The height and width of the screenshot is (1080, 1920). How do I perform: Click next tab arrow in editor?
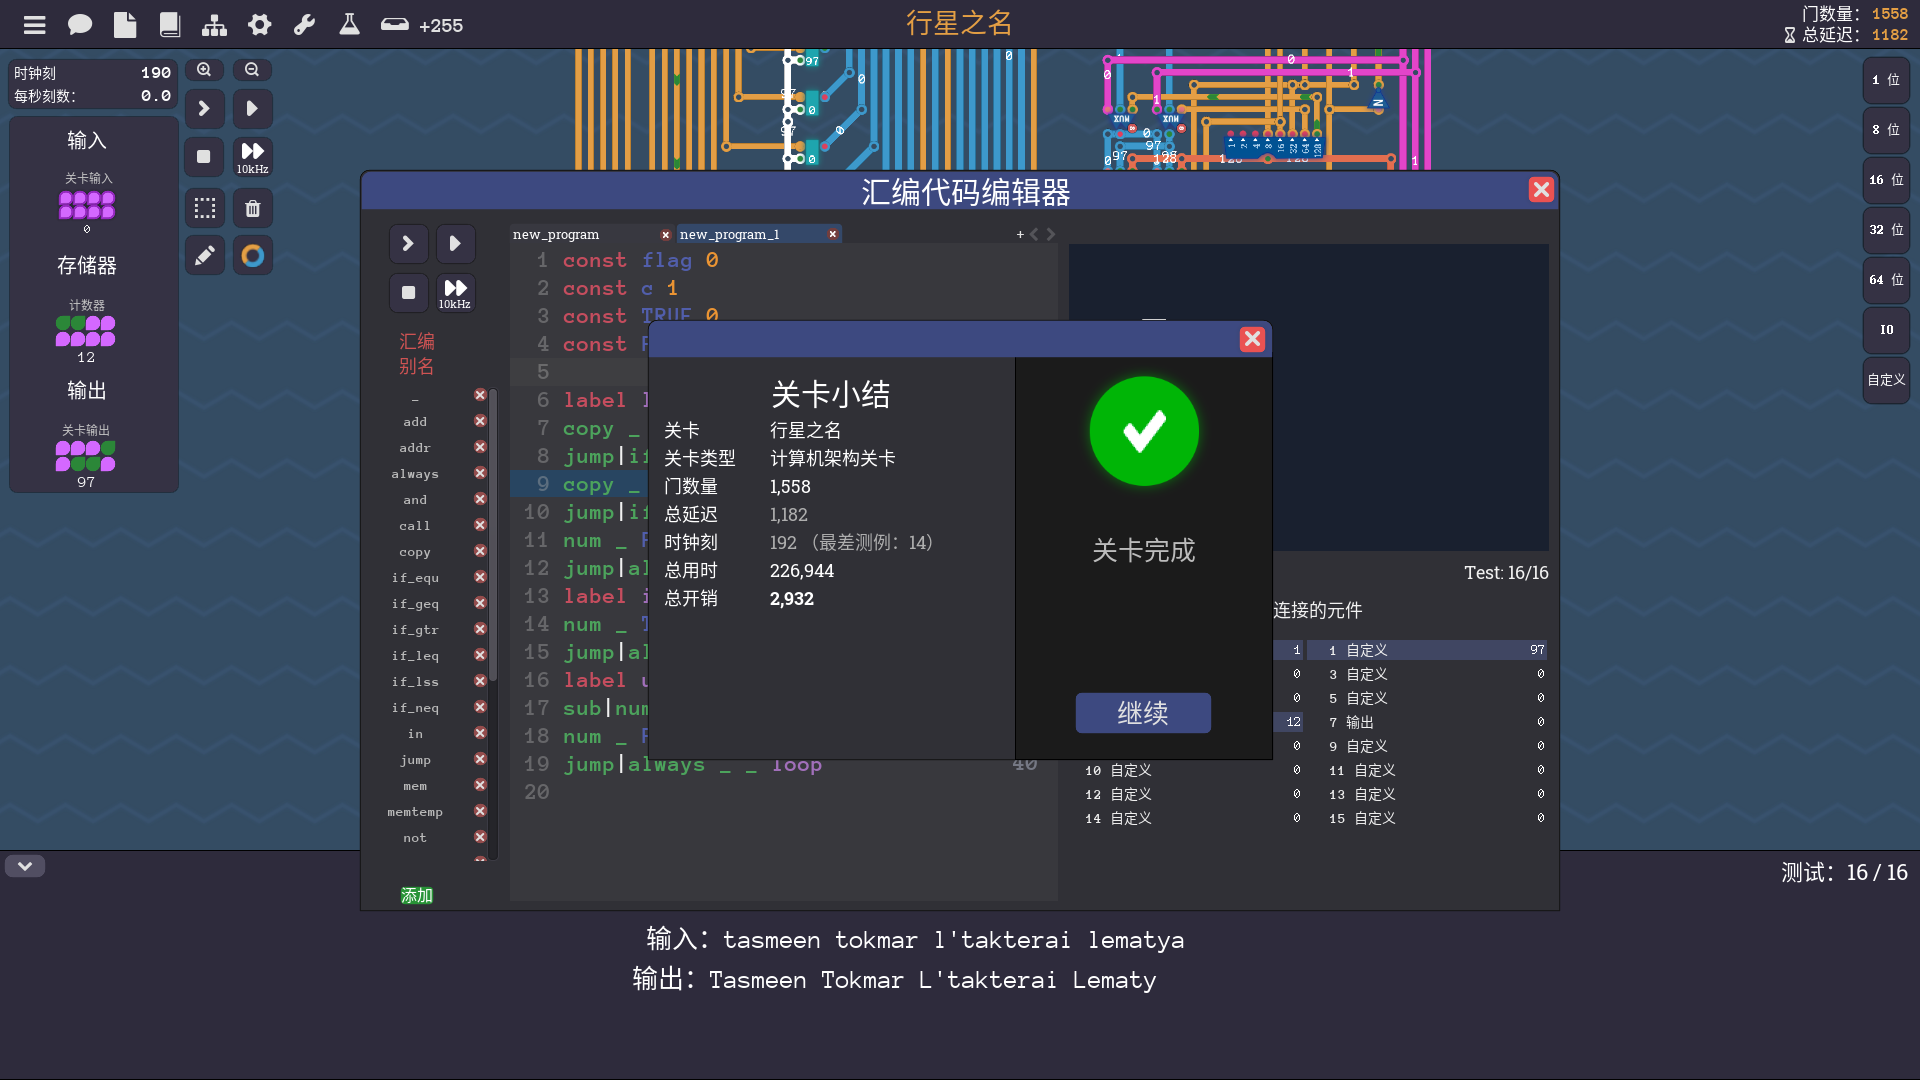tap(1051, 234)
